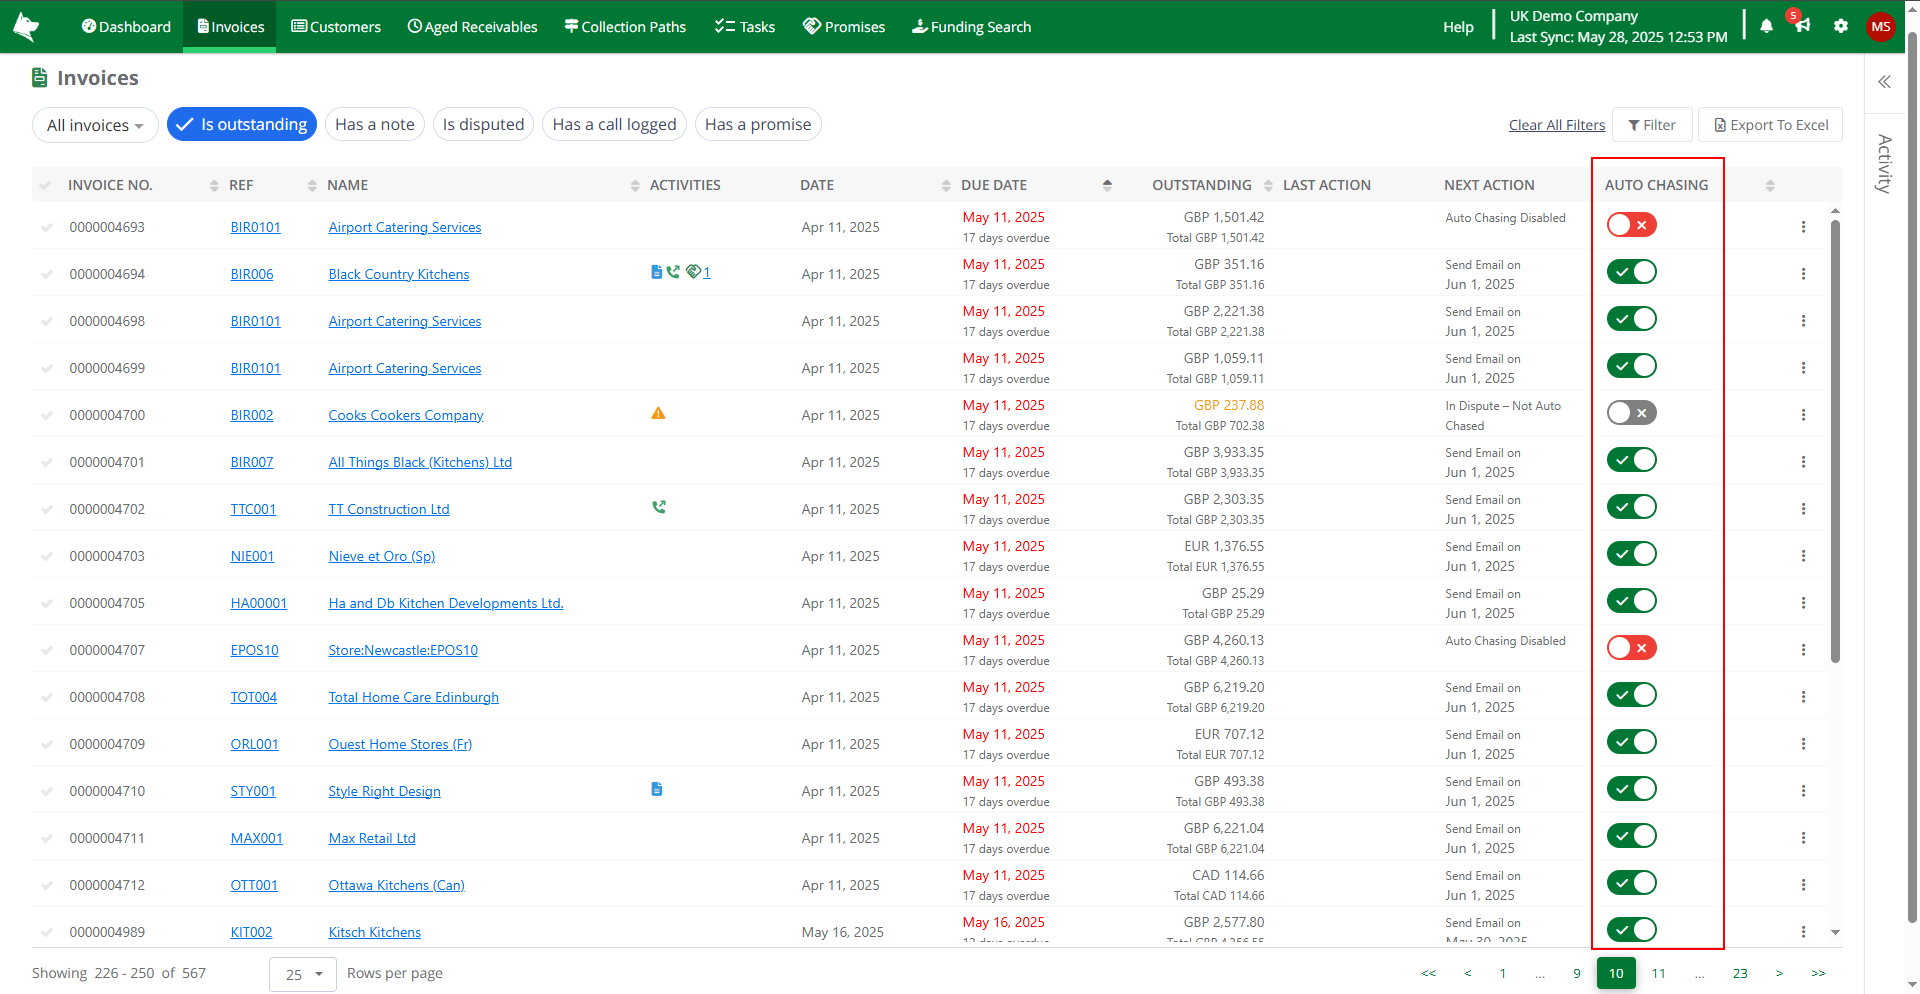This screenshot has width=1920, height=994.
Task: Open the settings gear
Action: click(x=1840, y=26)
